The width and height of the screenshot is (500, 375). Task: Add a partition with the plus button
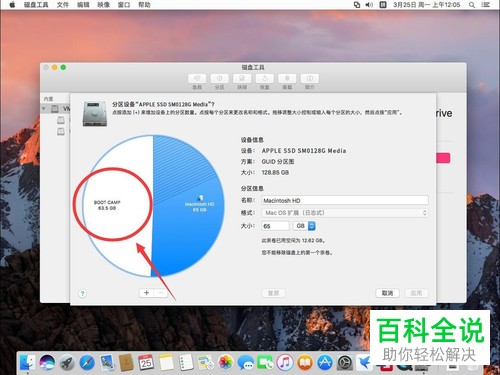coord(146,293)
